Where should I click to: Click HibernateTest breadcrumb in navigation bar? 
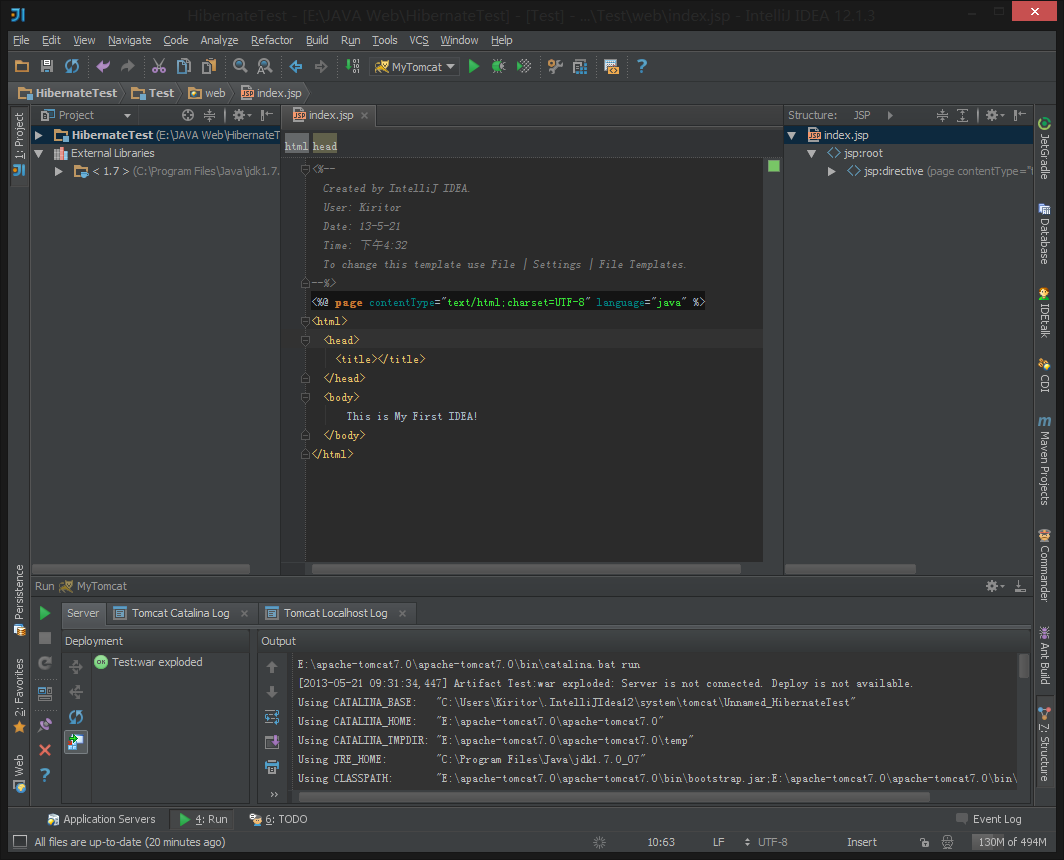[68, 93]
